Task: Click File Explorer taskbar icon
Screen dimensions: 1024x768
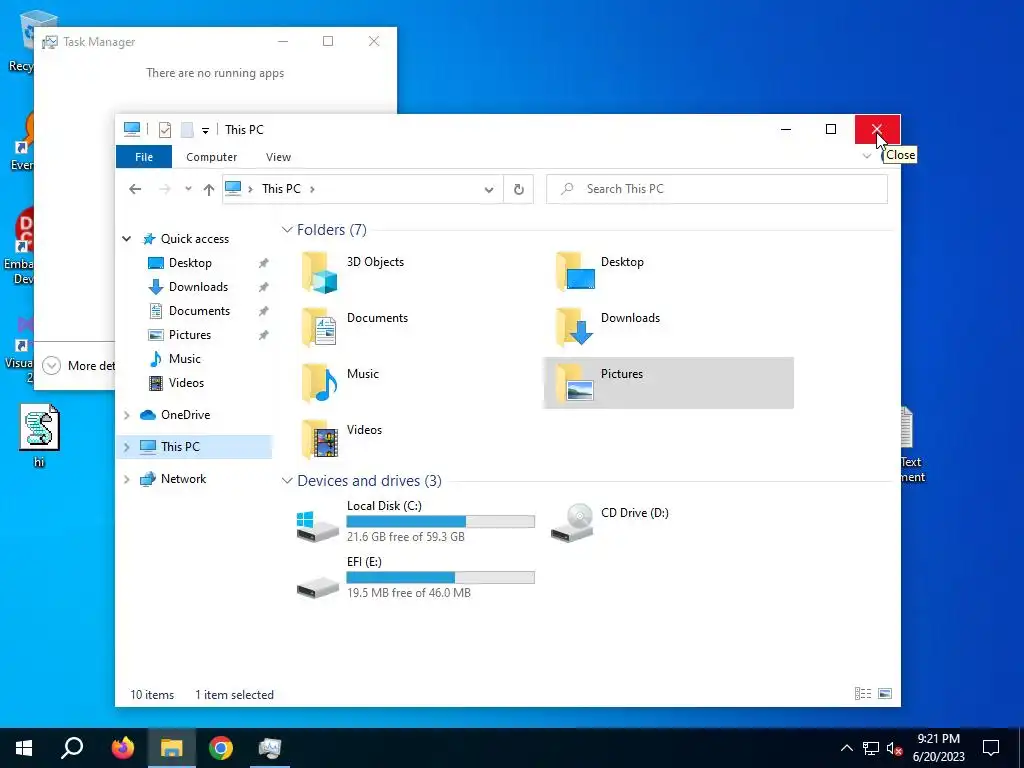Action: tap(172, 748)
